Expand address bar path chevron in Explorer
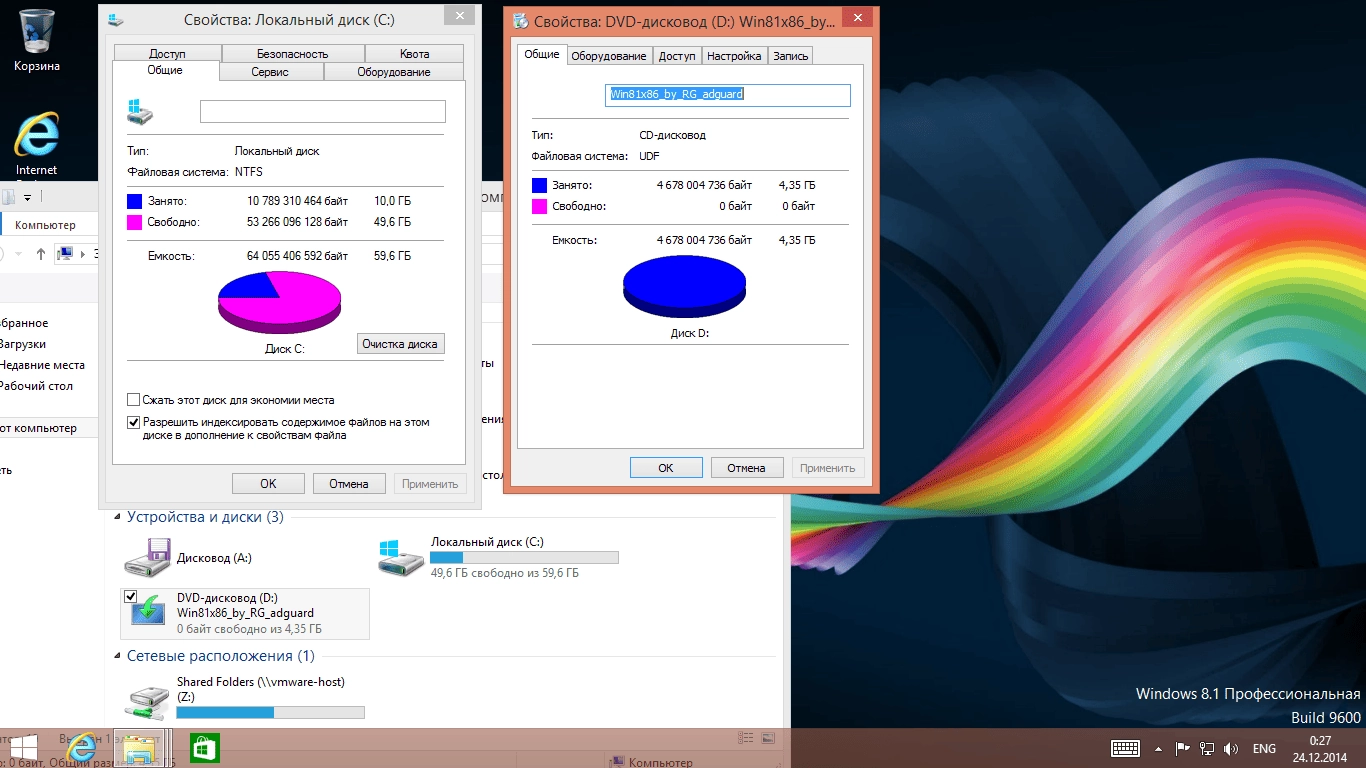Screen dimensions: 1366x768 [83, 254]
